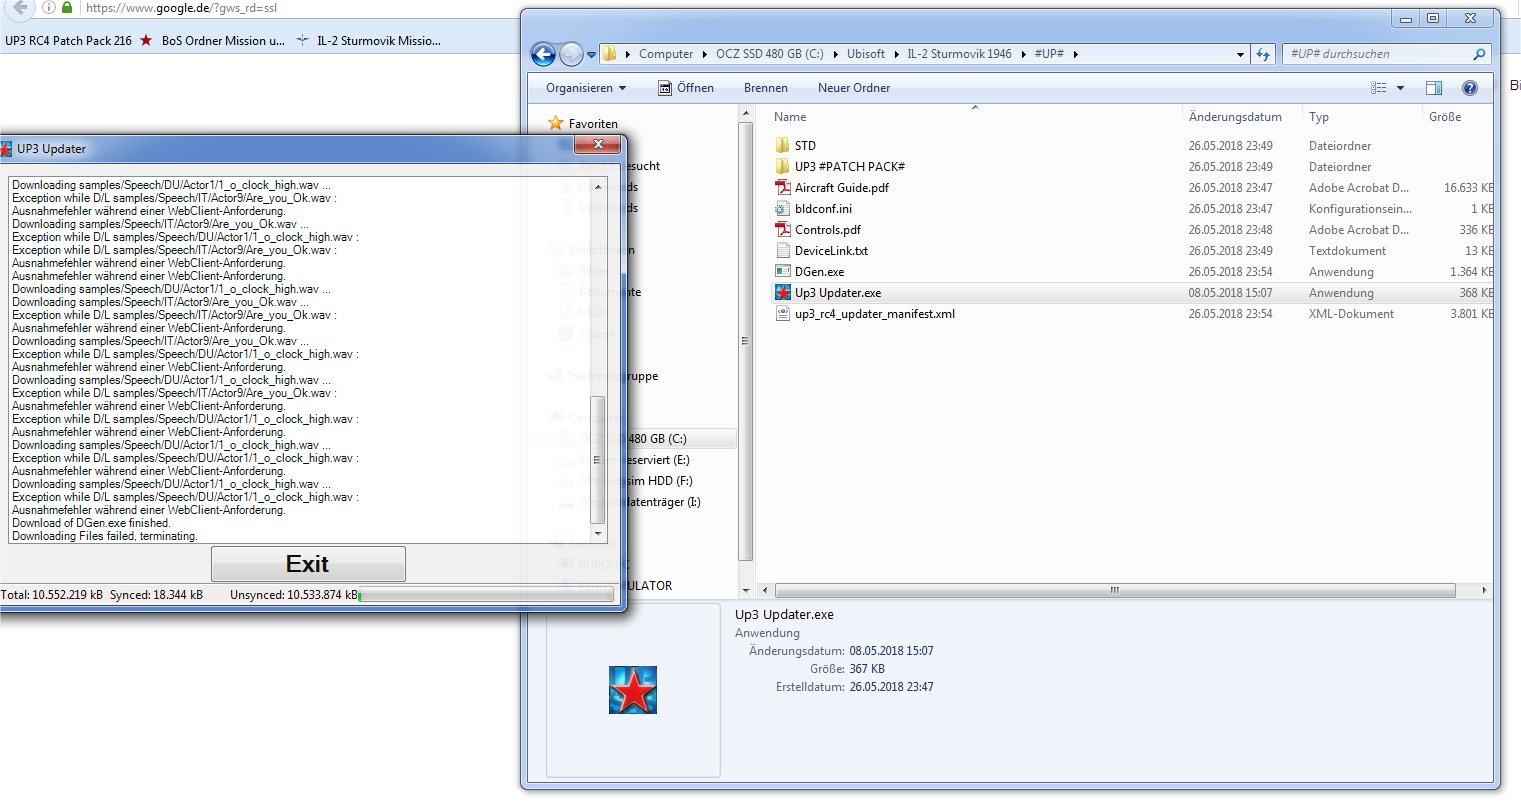1521x809 pixels.
Task: Click the Aircraft Guide.pdf file icon
Action: (x=783, y=188)
